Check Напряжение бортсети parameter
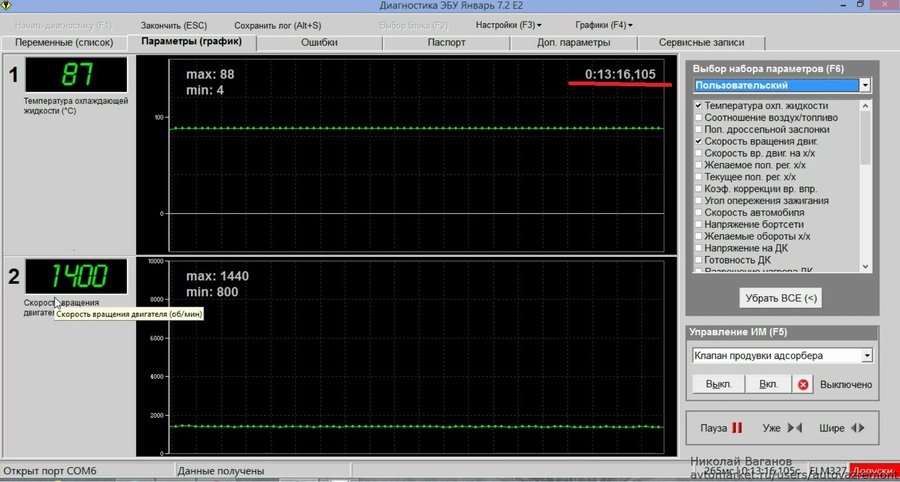Viewport: 900px width, 482px height. (699, 224)
